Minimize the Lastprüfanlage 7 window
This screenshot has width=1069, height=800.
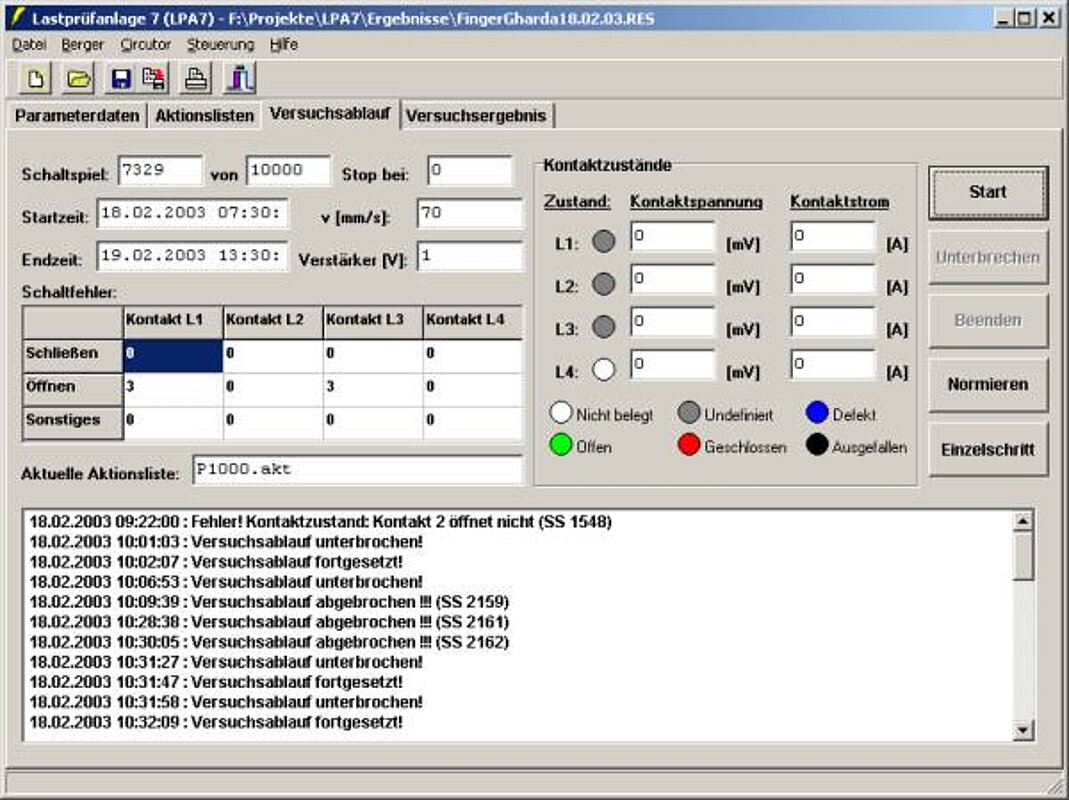(x=1002, y=18)
